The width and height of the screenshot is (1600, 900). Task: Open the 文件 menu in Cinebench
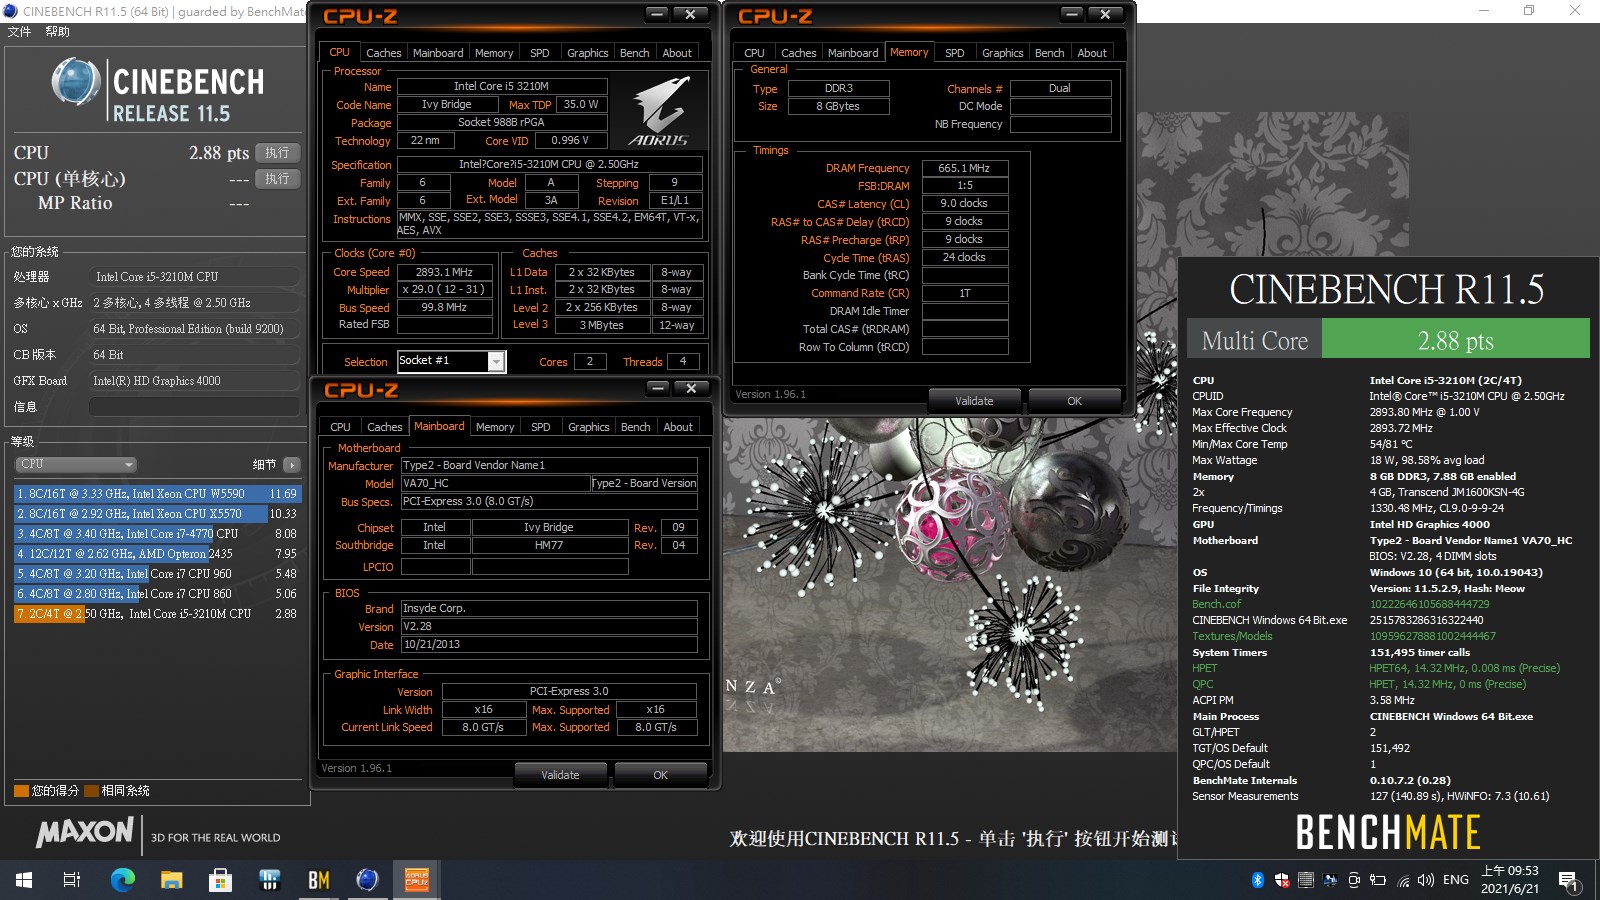tap(19, 32)
